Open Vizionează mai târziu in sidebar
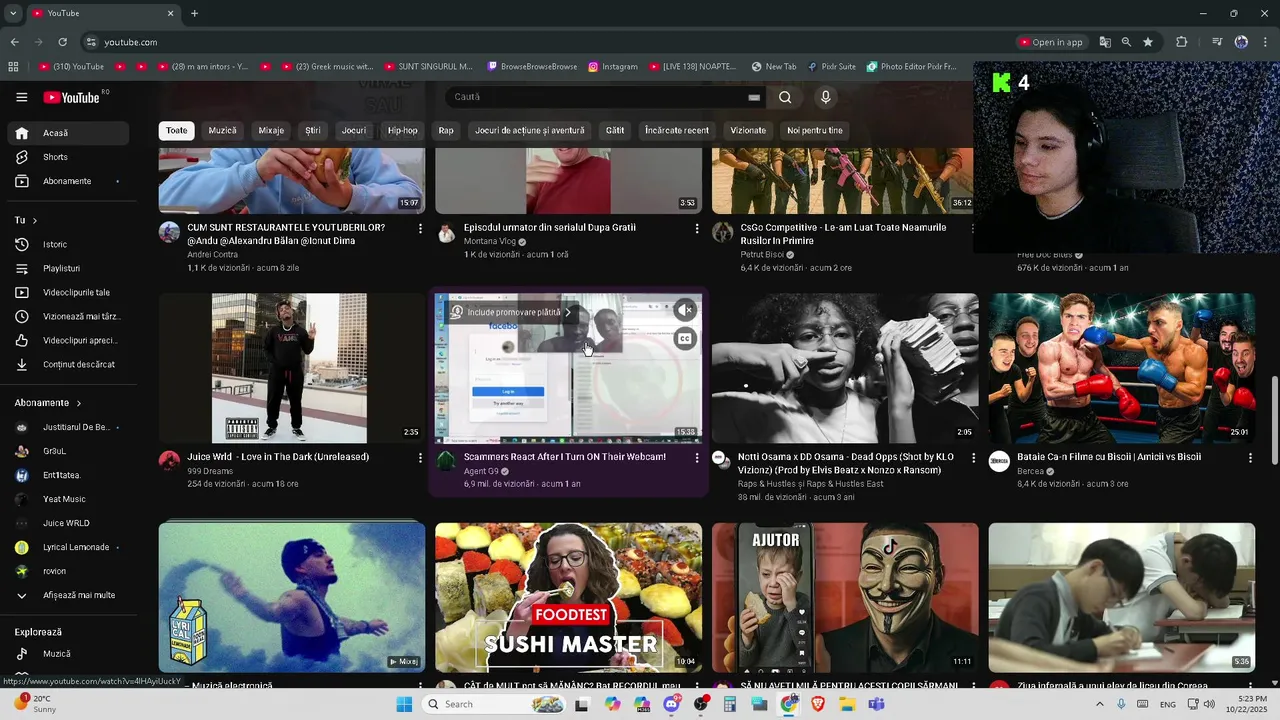 68,316
